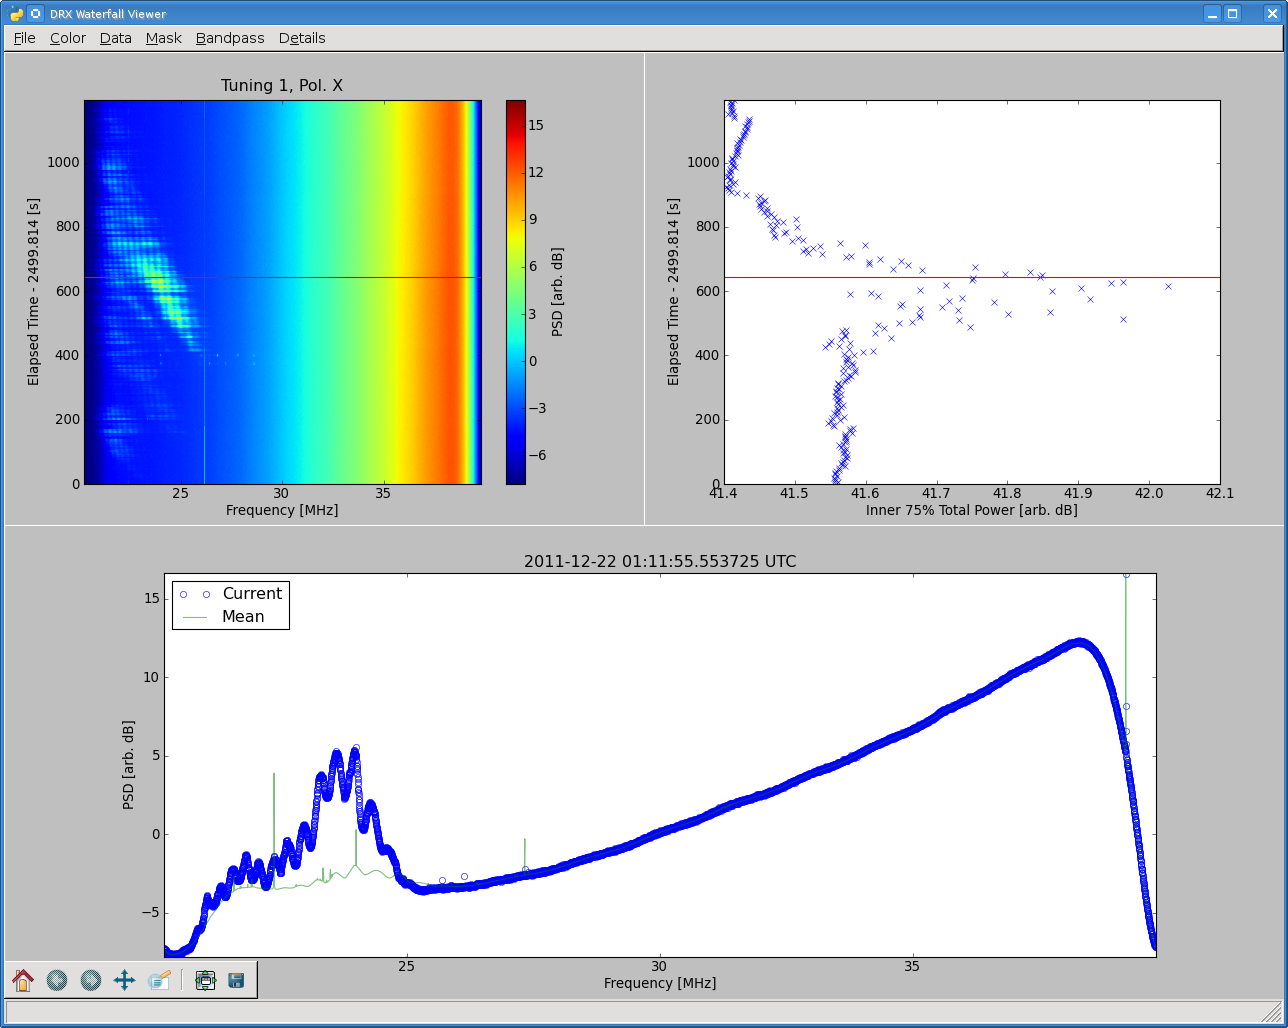Go forward to next view
Screen dimensions: 1288x1028
(x=91, y=980)
